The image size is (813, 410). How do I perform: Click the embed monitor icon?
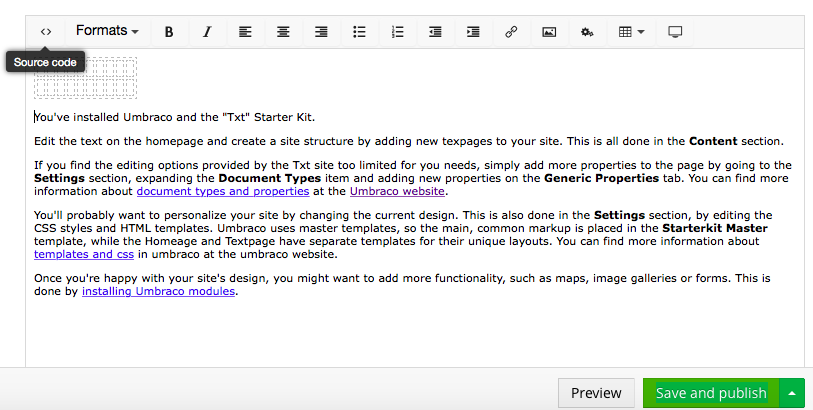click(x=675, y=32)
